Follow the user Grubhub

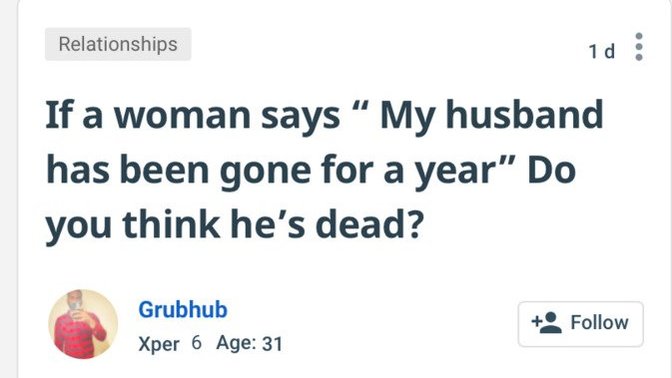click(581, 324)
